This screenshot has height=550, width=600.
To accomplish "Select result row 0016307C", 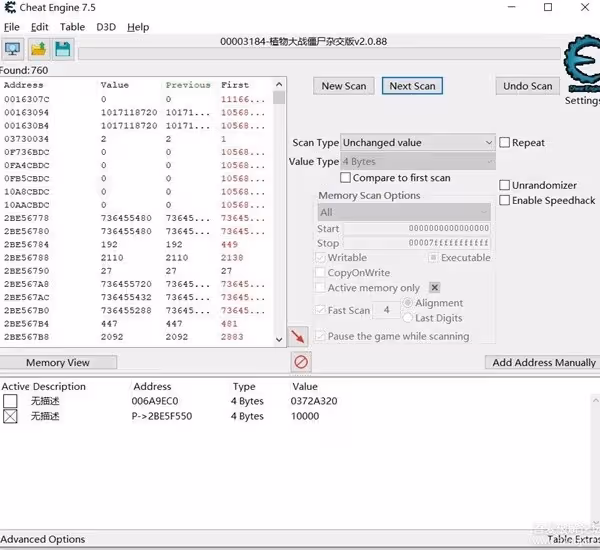I will click(137, 99).
